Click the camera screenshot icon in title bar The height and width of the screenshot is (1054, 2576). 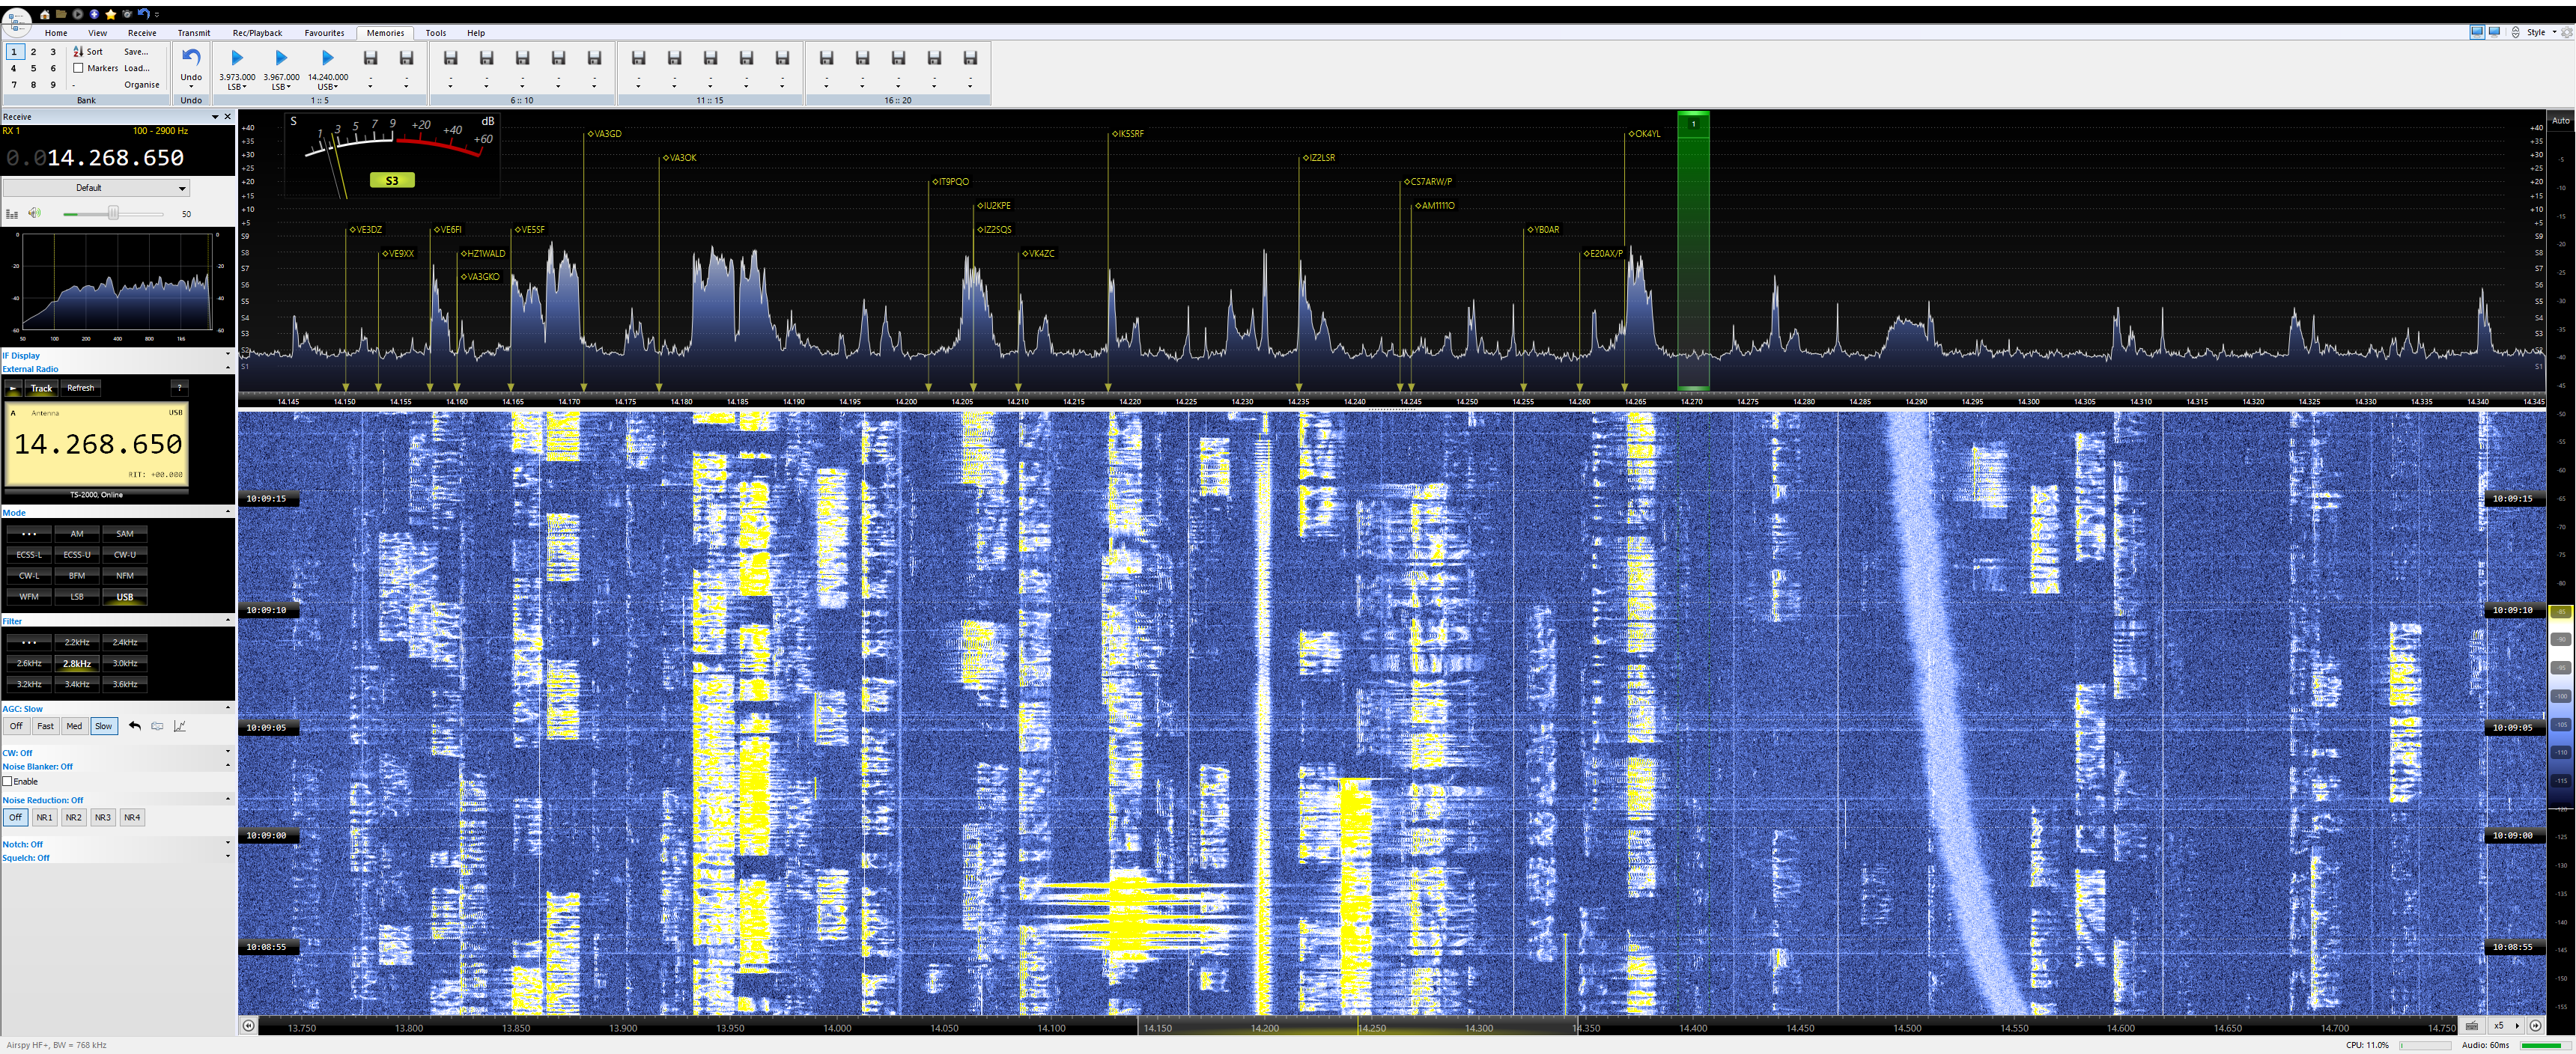point(127,14)
